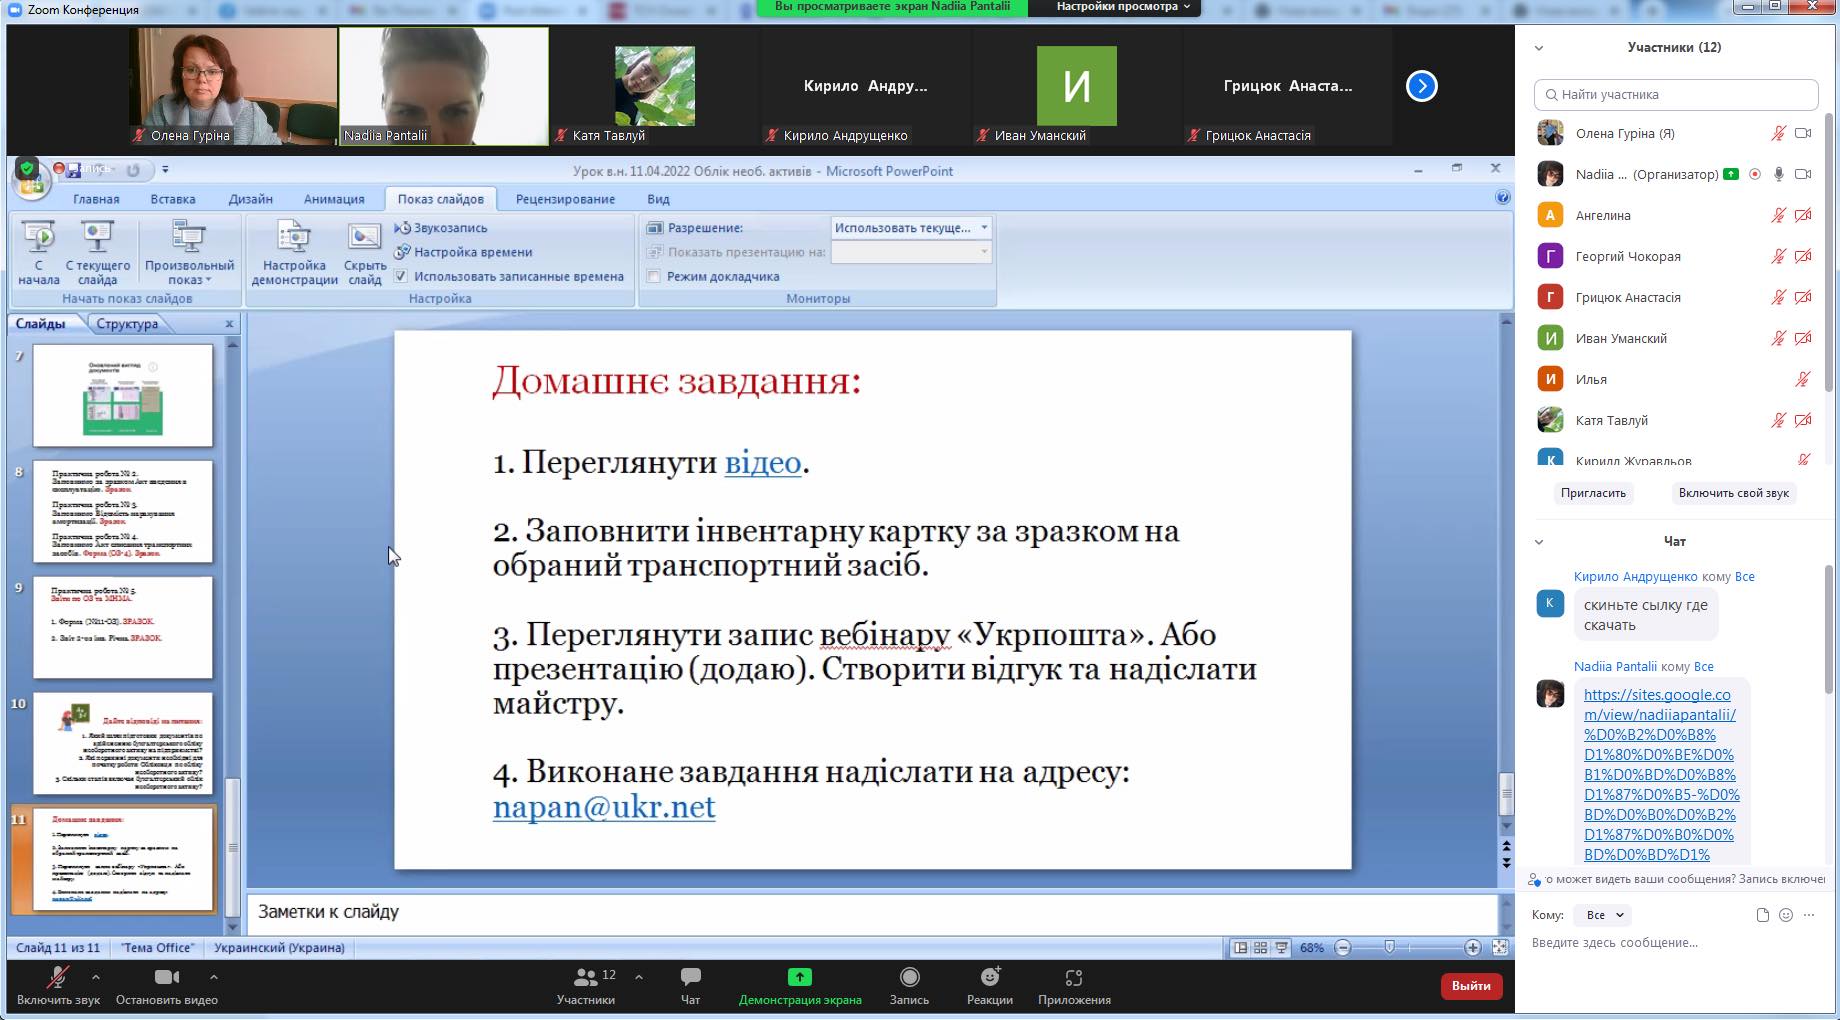Click Запись record button in Zoom
This screenshot has width=1840, height=1020.
909,985
